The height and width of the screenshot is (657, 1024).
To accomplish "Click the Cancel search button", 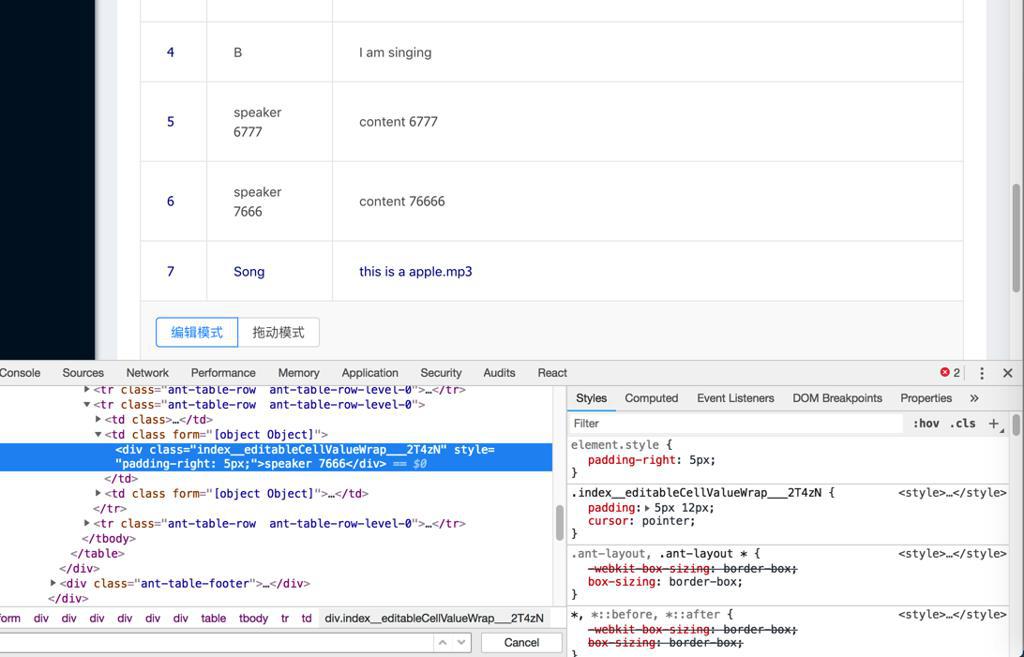I will point(521,642).
